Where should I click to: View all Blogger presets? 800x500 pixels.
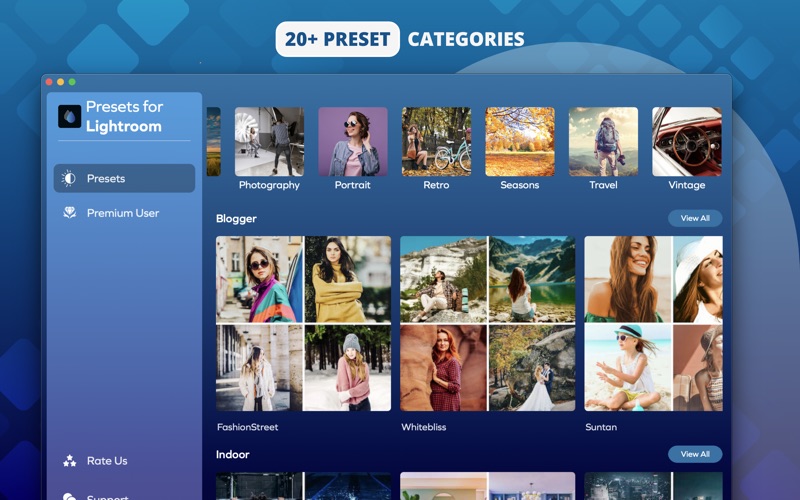click(695, 218)
